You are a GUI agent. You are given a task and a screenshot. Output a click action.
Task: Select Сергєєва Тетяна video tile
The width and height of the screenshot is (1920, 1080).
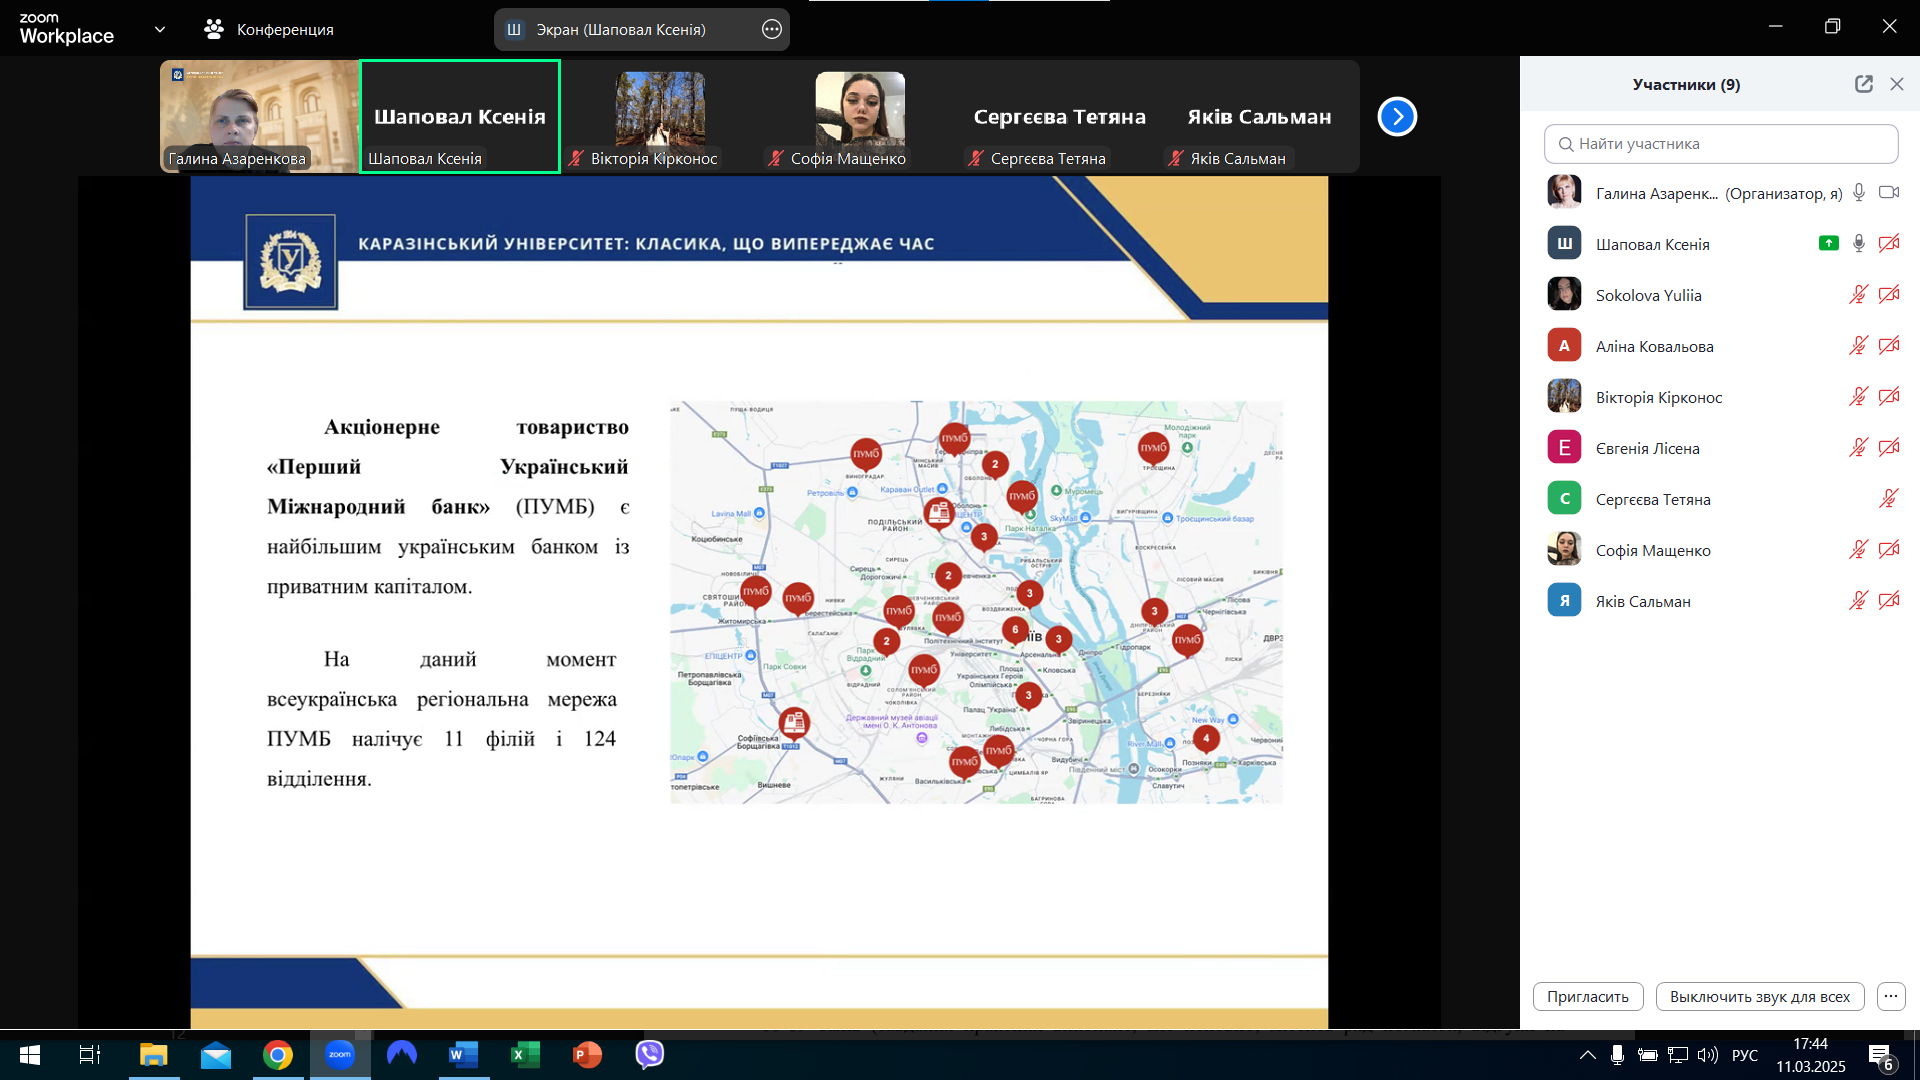coord(1060,116)
